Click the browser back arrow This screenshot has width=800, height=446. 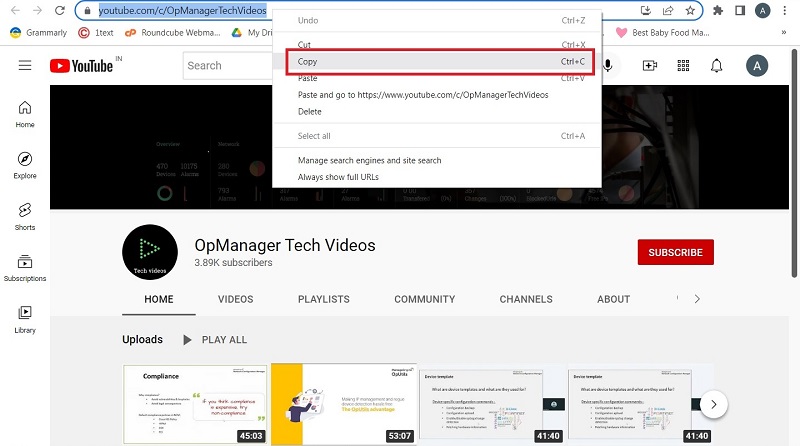(x=15, y=10)
